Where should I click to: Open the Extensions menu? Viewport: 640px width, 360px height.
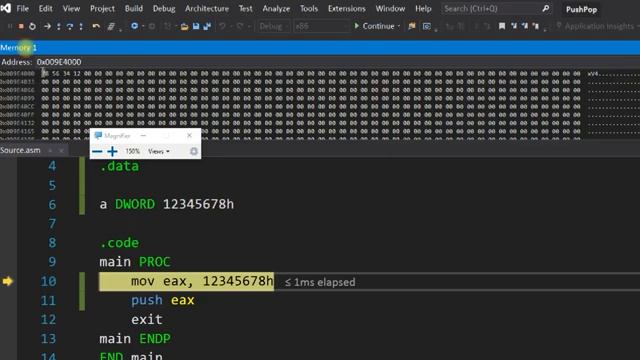coord(347,9)
